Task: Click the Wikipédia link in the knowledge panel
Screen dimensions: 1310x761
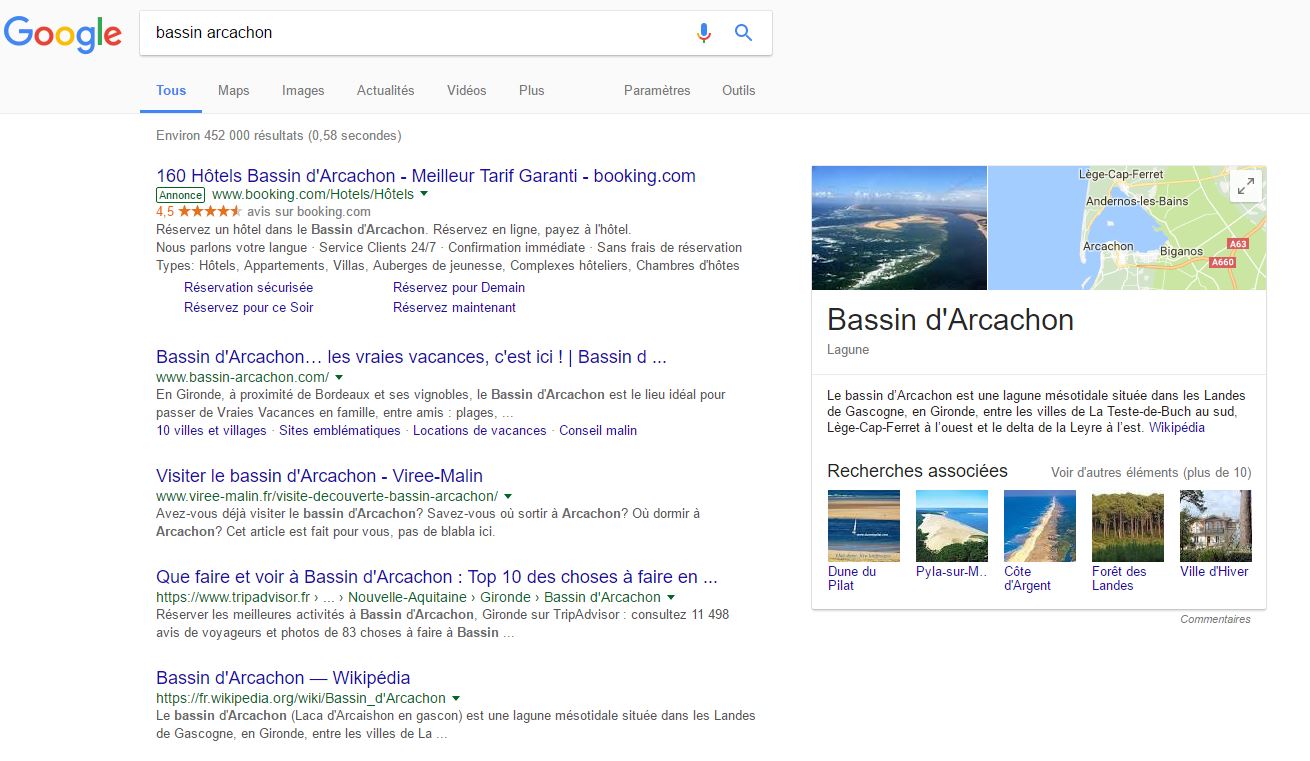Action: click(1177, 427)
